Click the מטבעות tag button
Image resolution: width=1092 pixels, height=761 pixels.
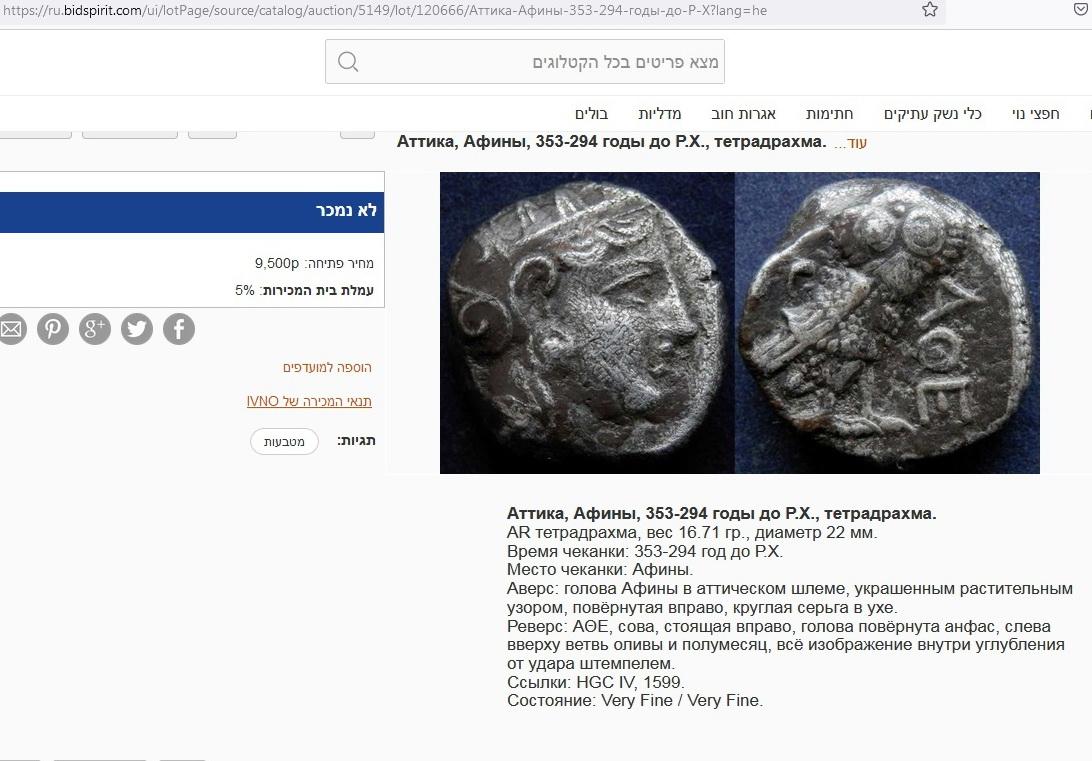284,441
